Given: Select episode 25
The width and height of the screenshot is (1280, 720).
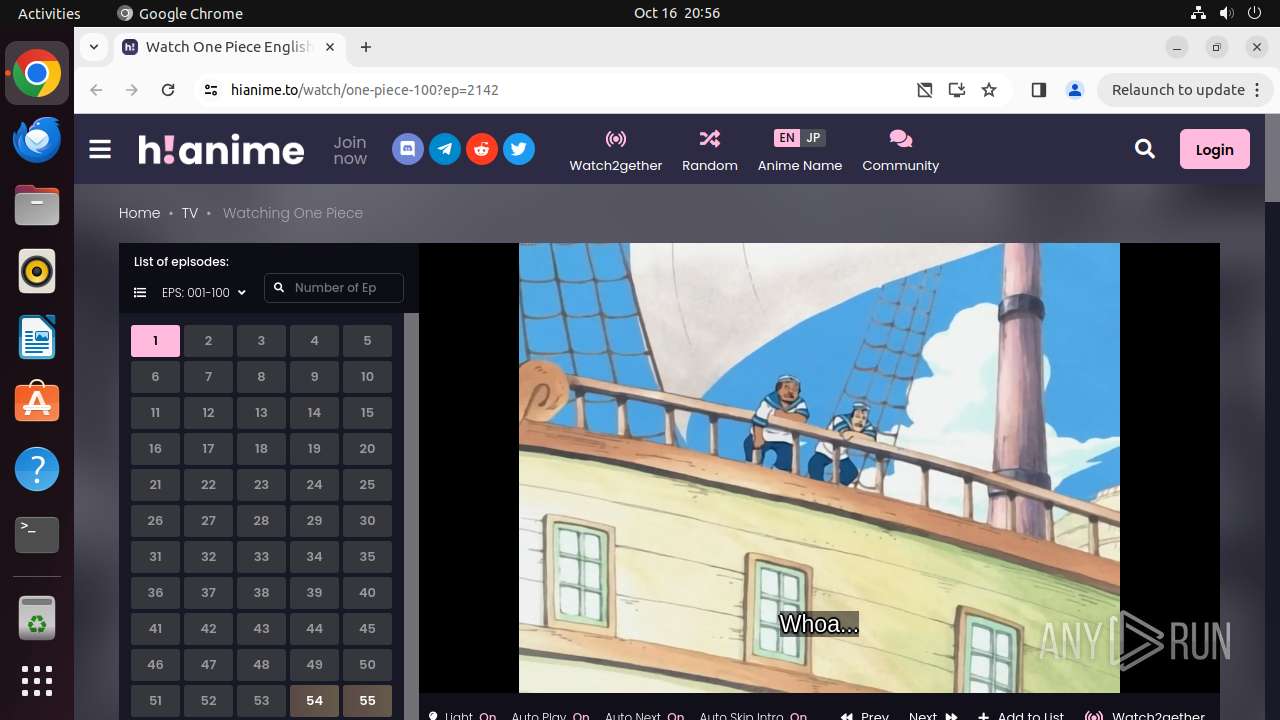Looking at the screenshot, I should coord(367,485).
